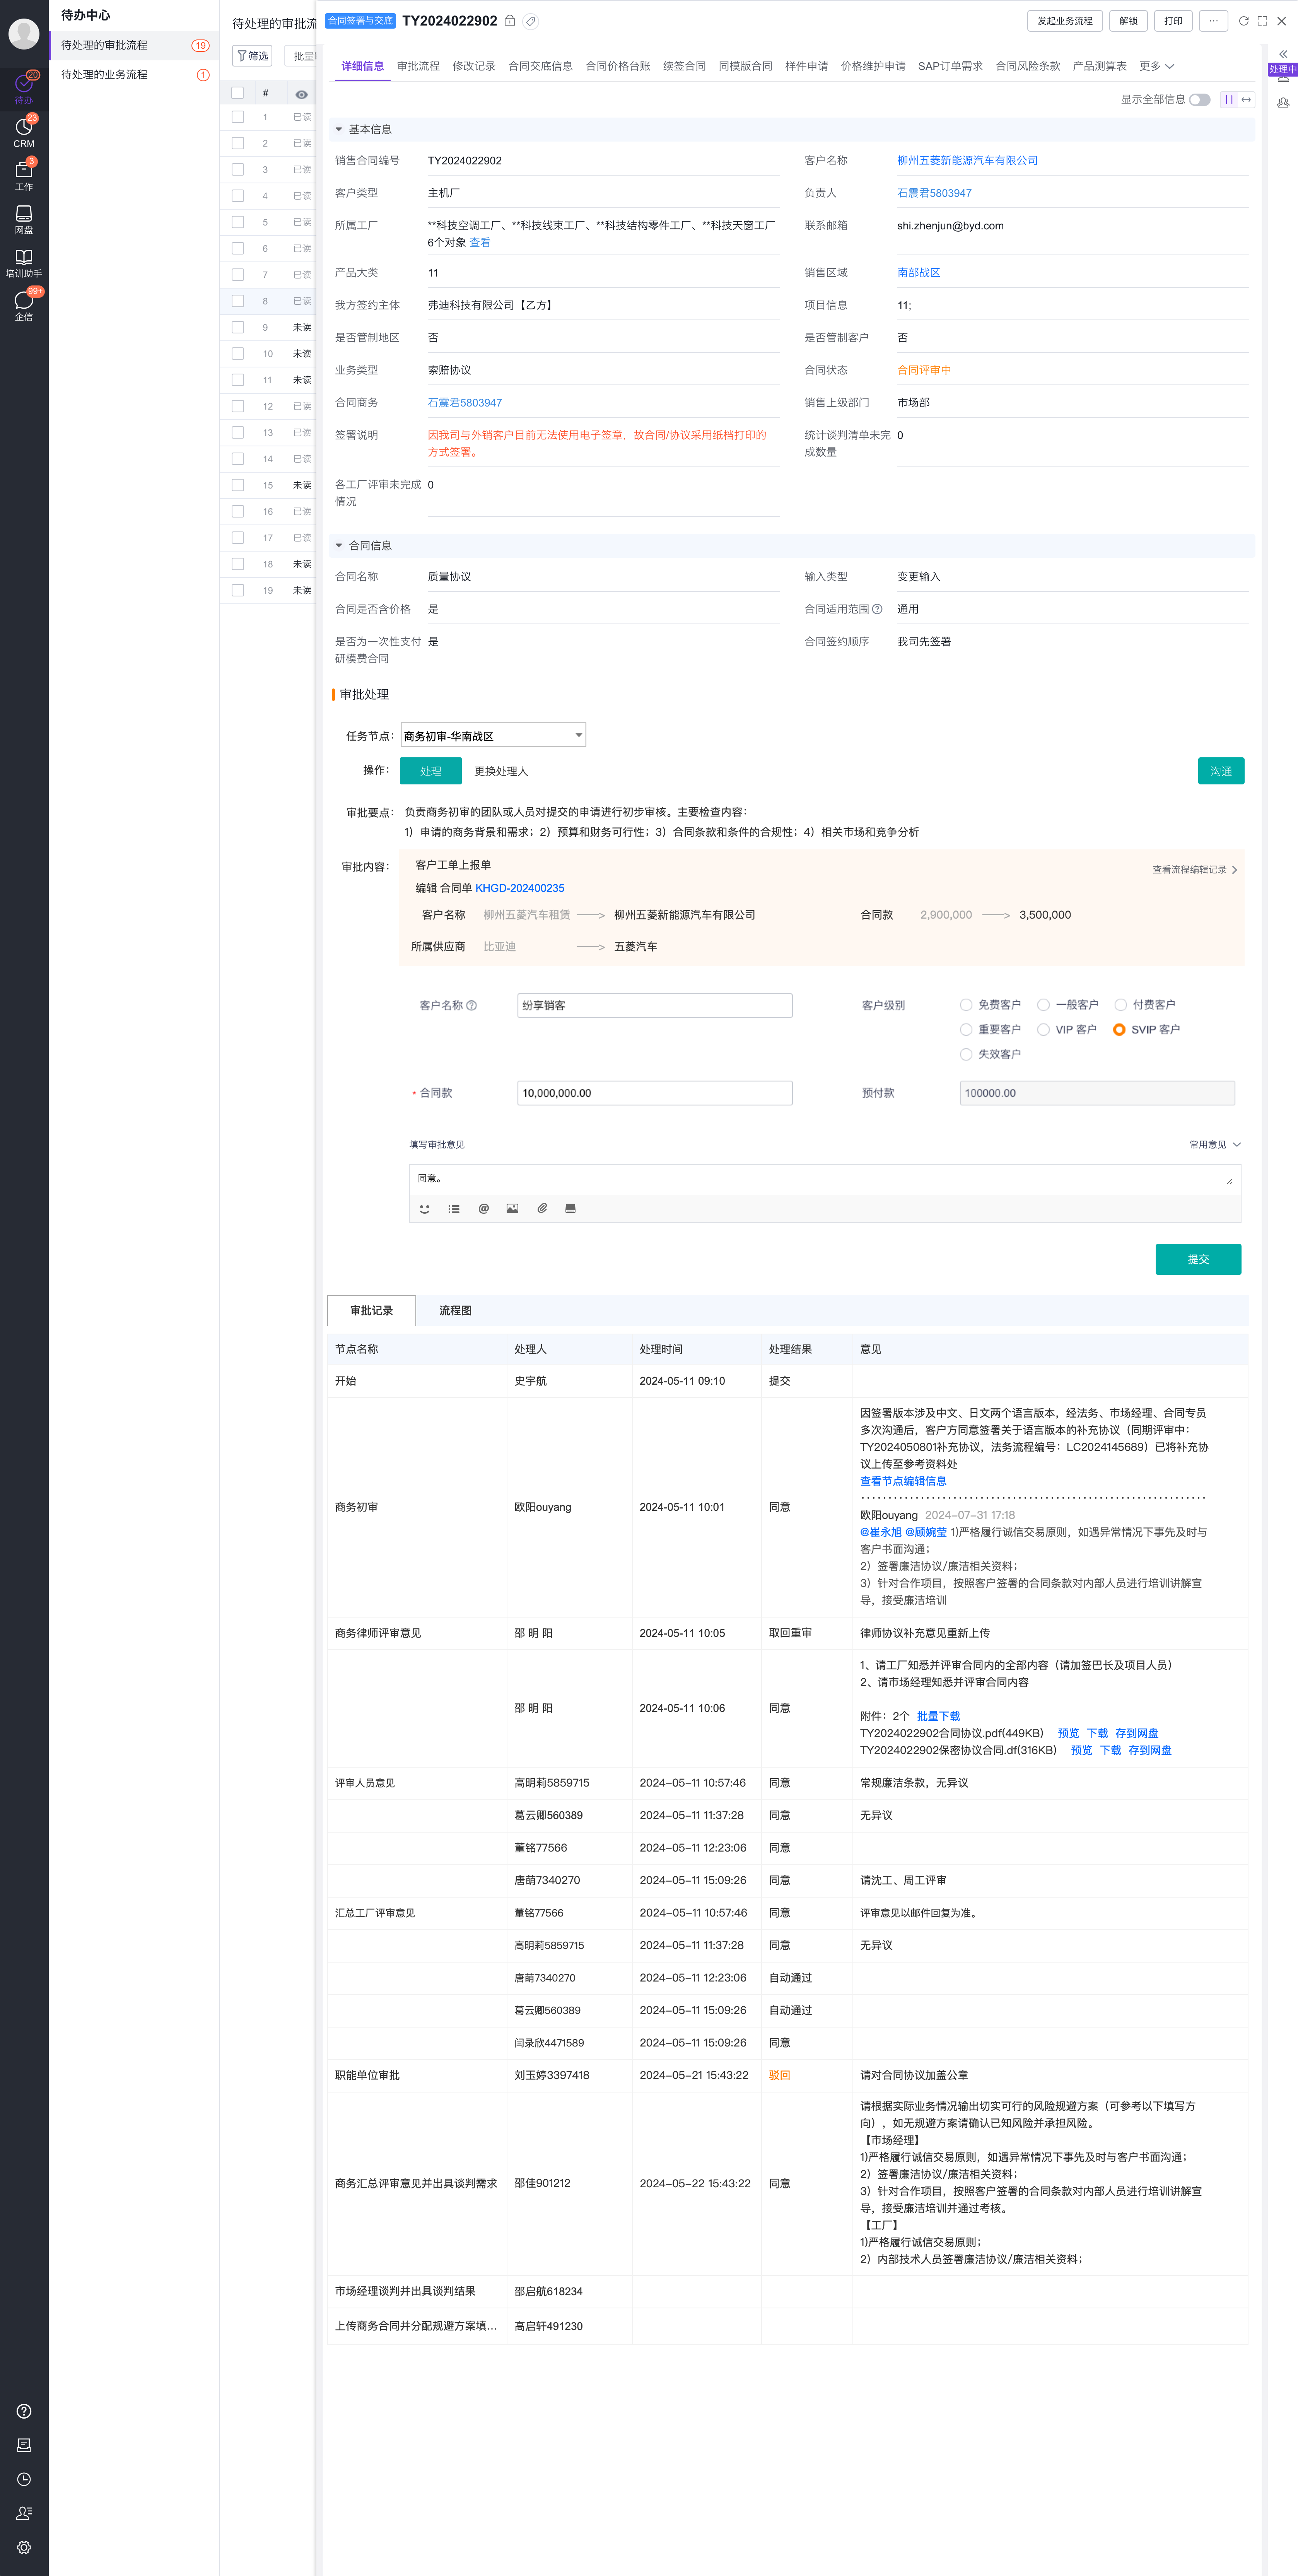This screenshot has width=1298, height=2576.
Task: Click the insert image icon in comment toolbar
Action: click(x=512, y=1208)
